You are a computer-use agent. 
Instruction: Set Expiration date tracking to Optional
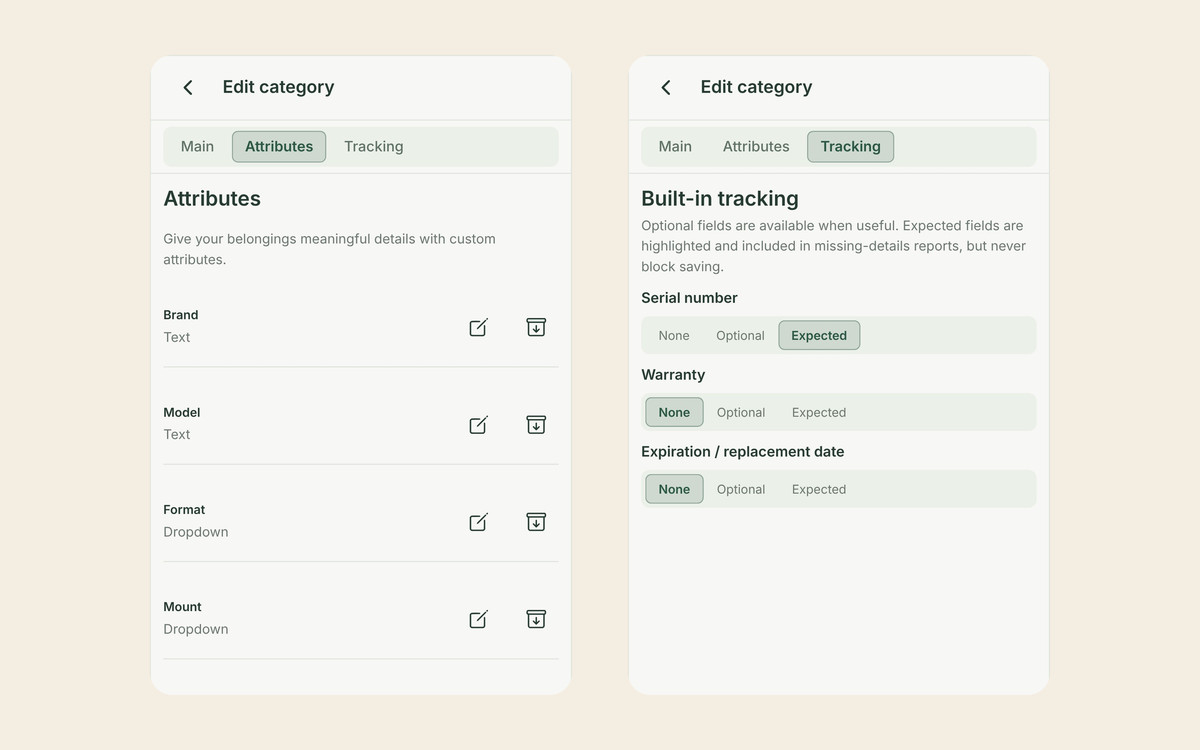tap(741, 489)
